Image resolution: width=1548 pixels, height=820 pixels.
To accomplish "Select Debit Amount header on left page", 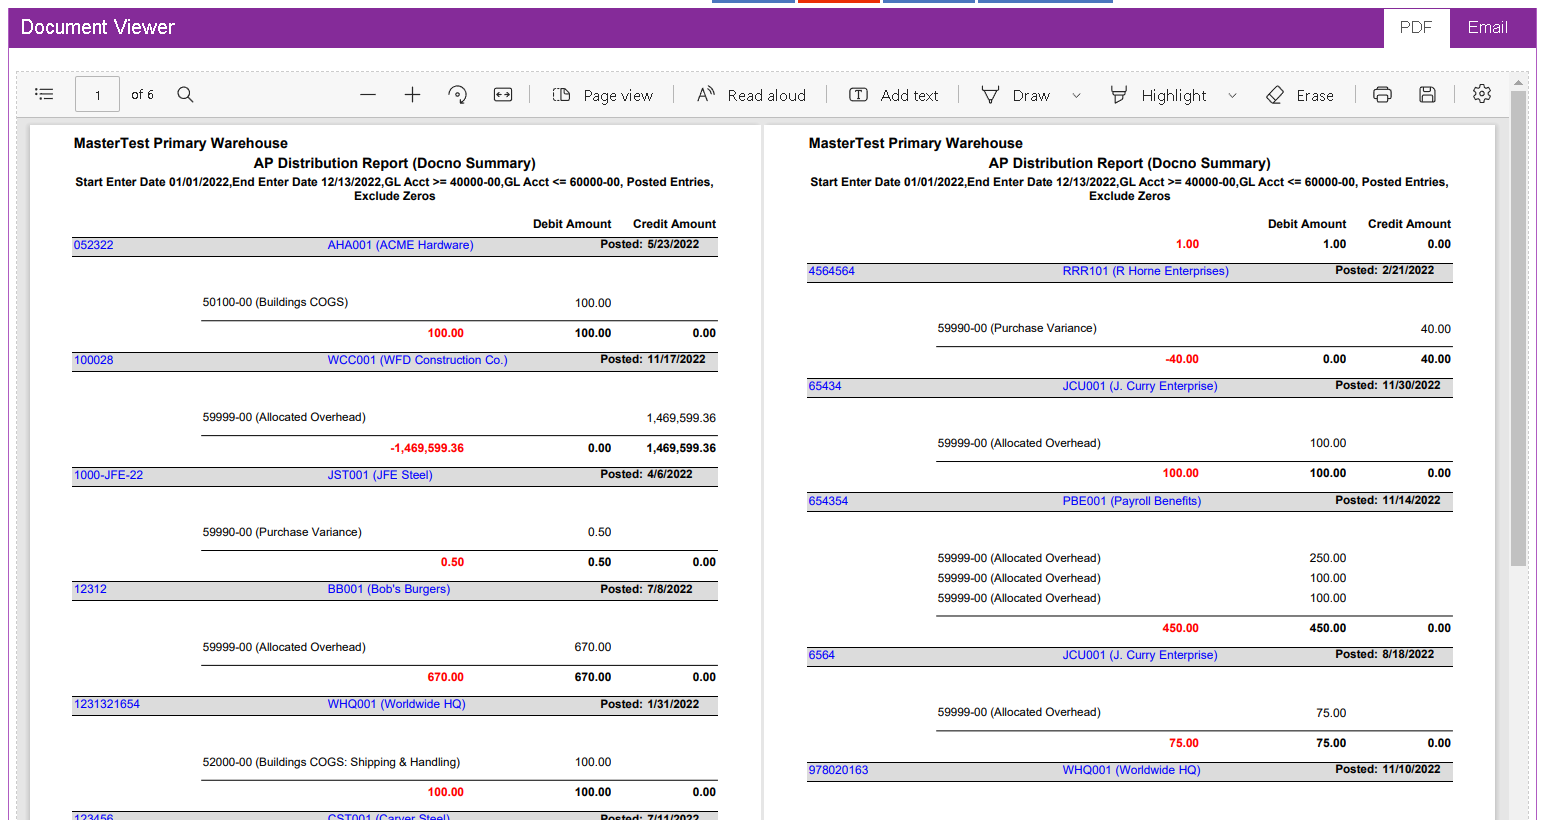I will click(x=572, y=224).
